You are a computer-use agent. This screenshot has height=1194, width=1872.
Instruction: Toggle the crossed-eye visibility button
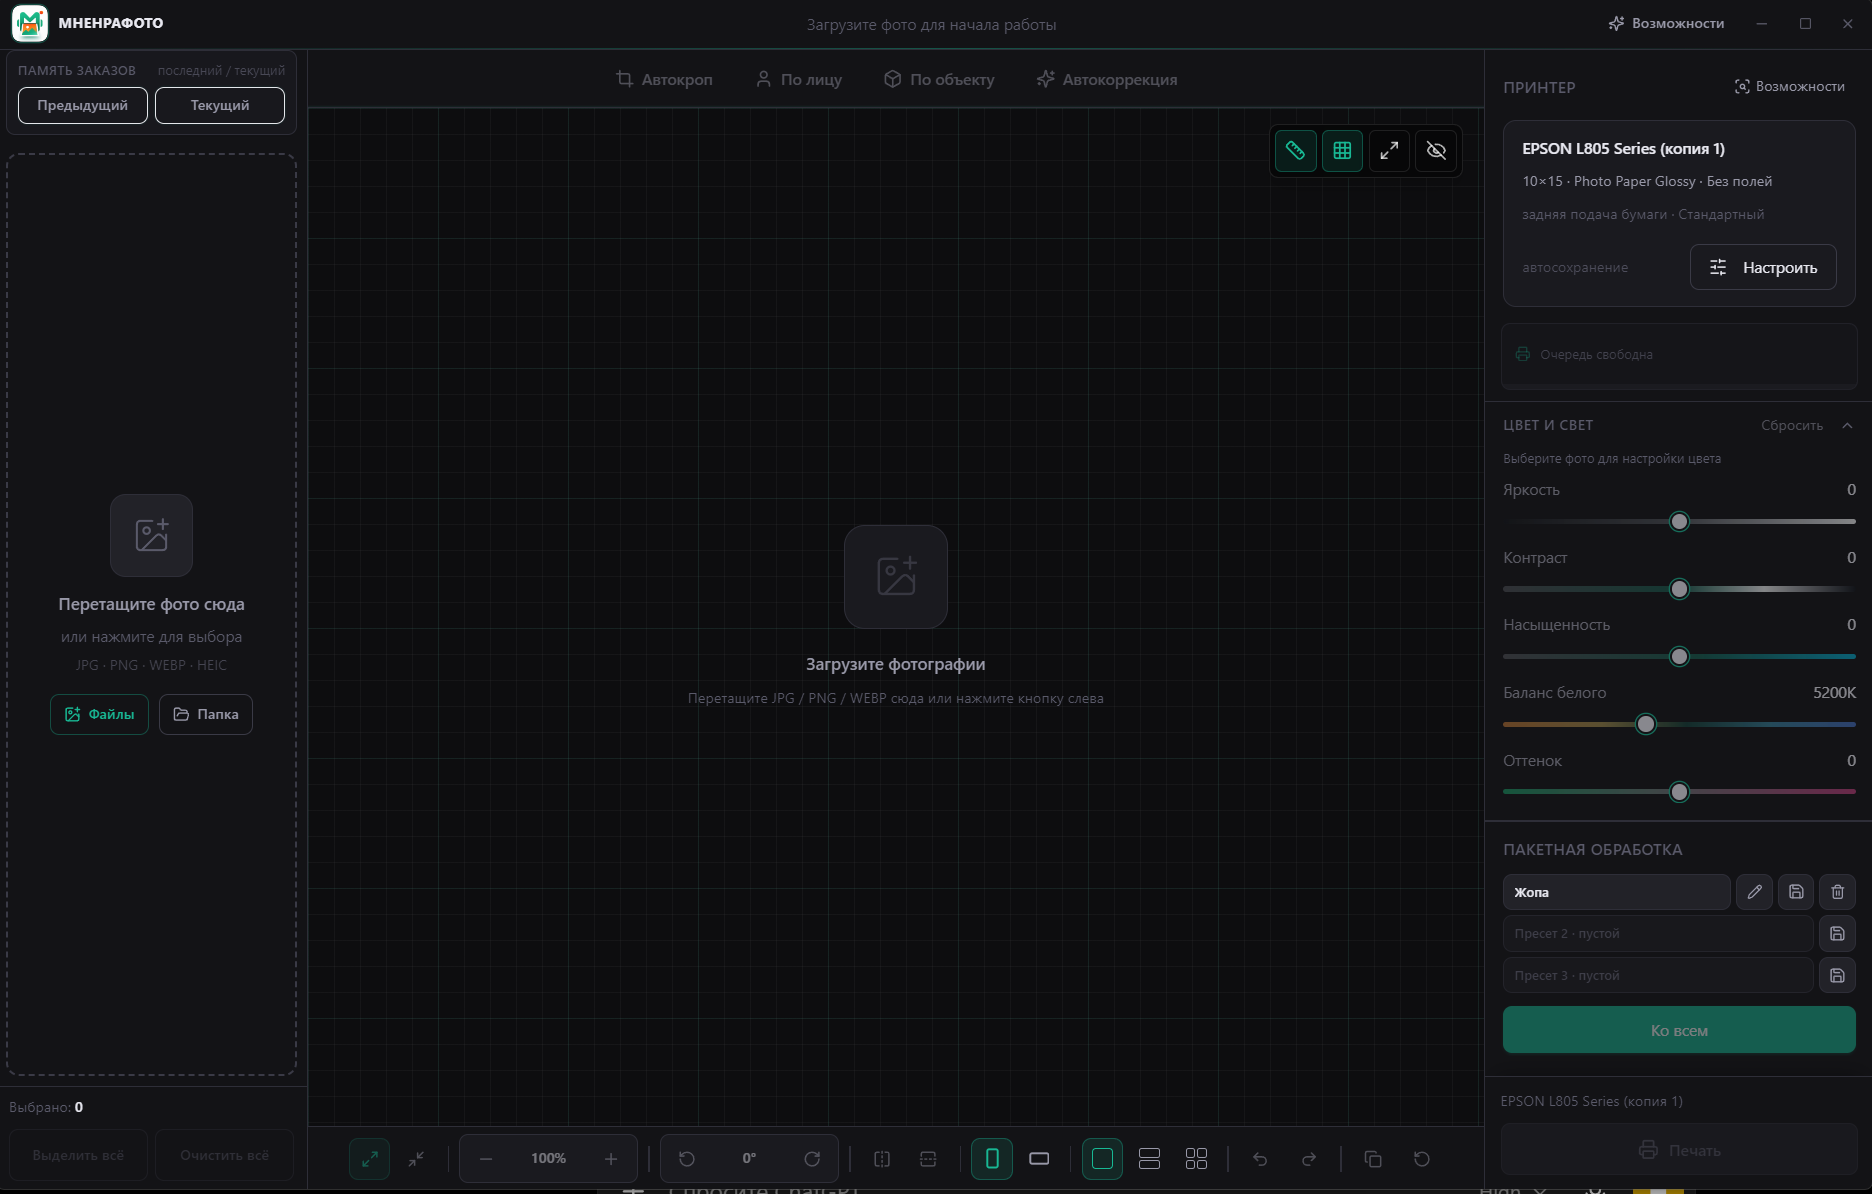[x=1436, y=151]
